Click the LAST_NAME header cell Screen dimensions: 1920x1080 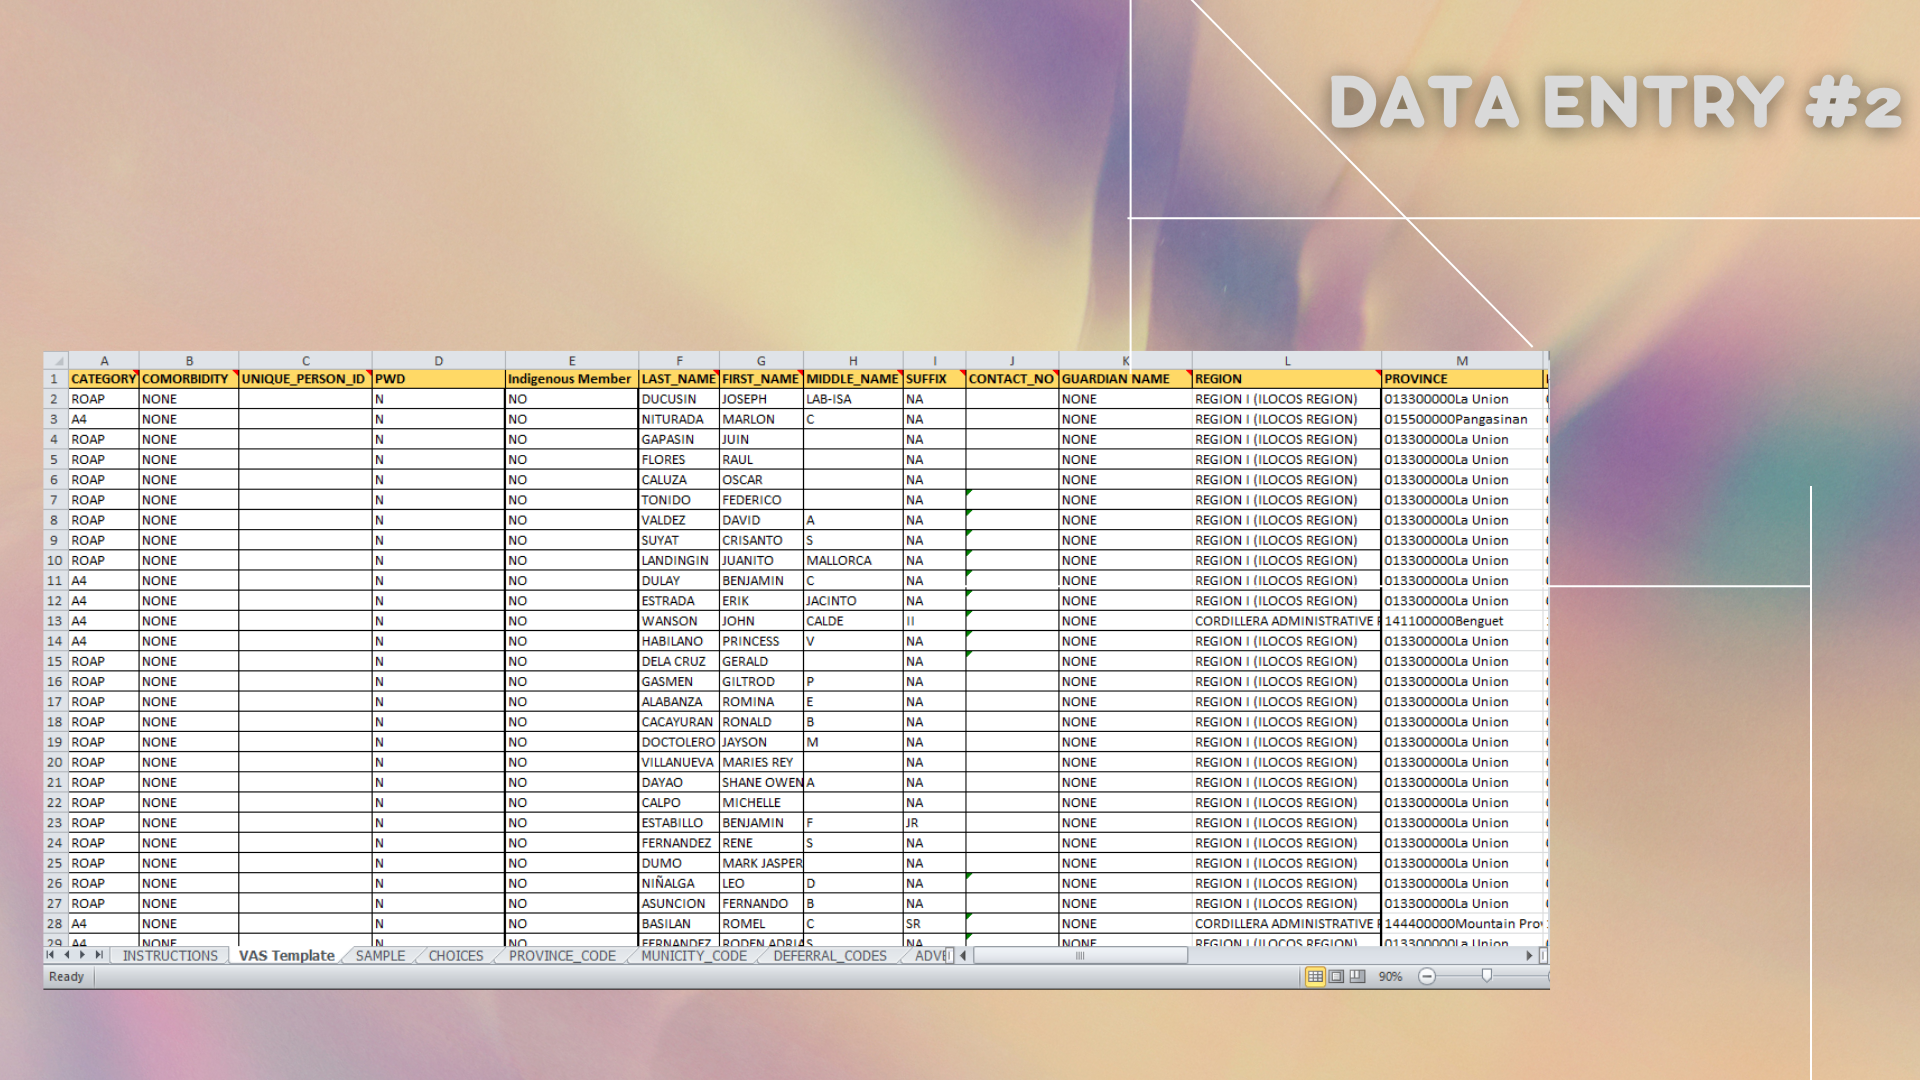679,379
